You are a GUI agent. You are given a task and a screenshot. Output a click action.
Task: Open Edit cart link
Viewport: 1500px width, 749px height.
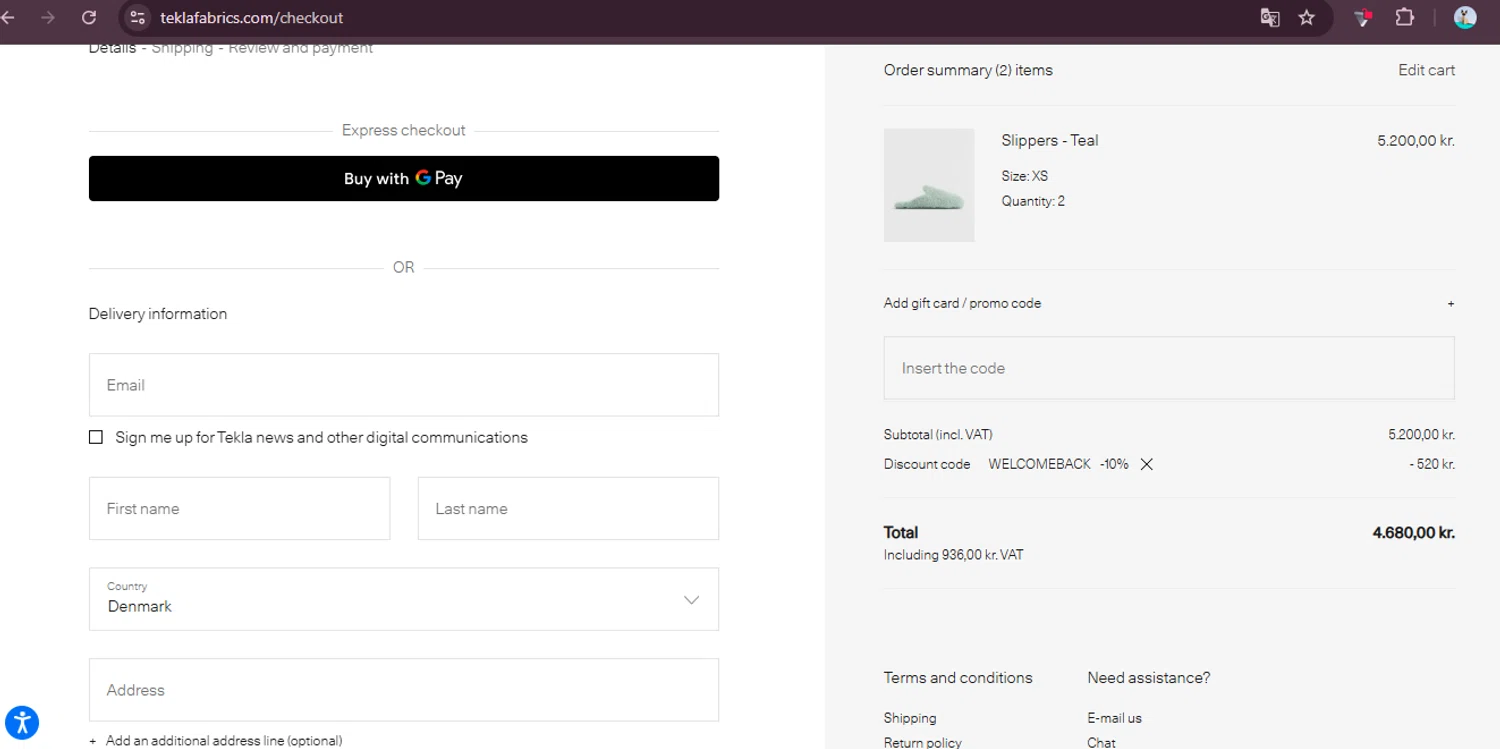[1426, 70]
